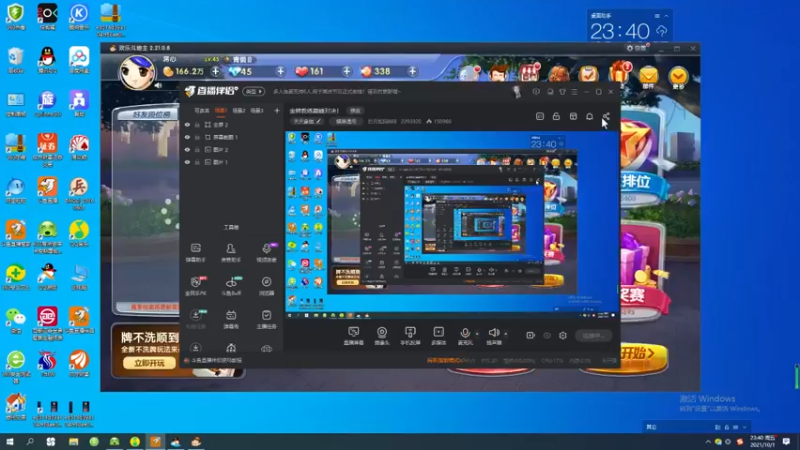
Task: Add a new scene with the plus button
Action: tap(277, 111)
